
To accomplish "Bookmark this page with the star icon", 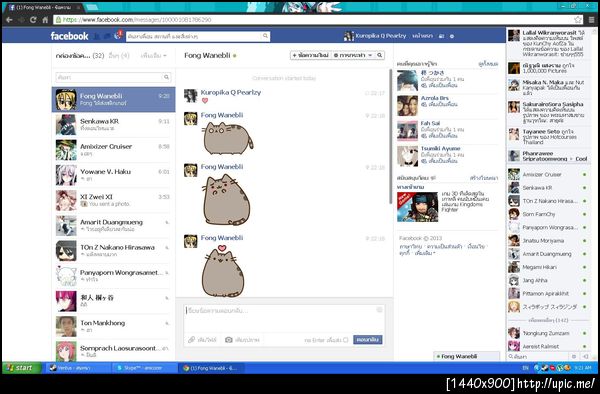I will pos(578,20).
